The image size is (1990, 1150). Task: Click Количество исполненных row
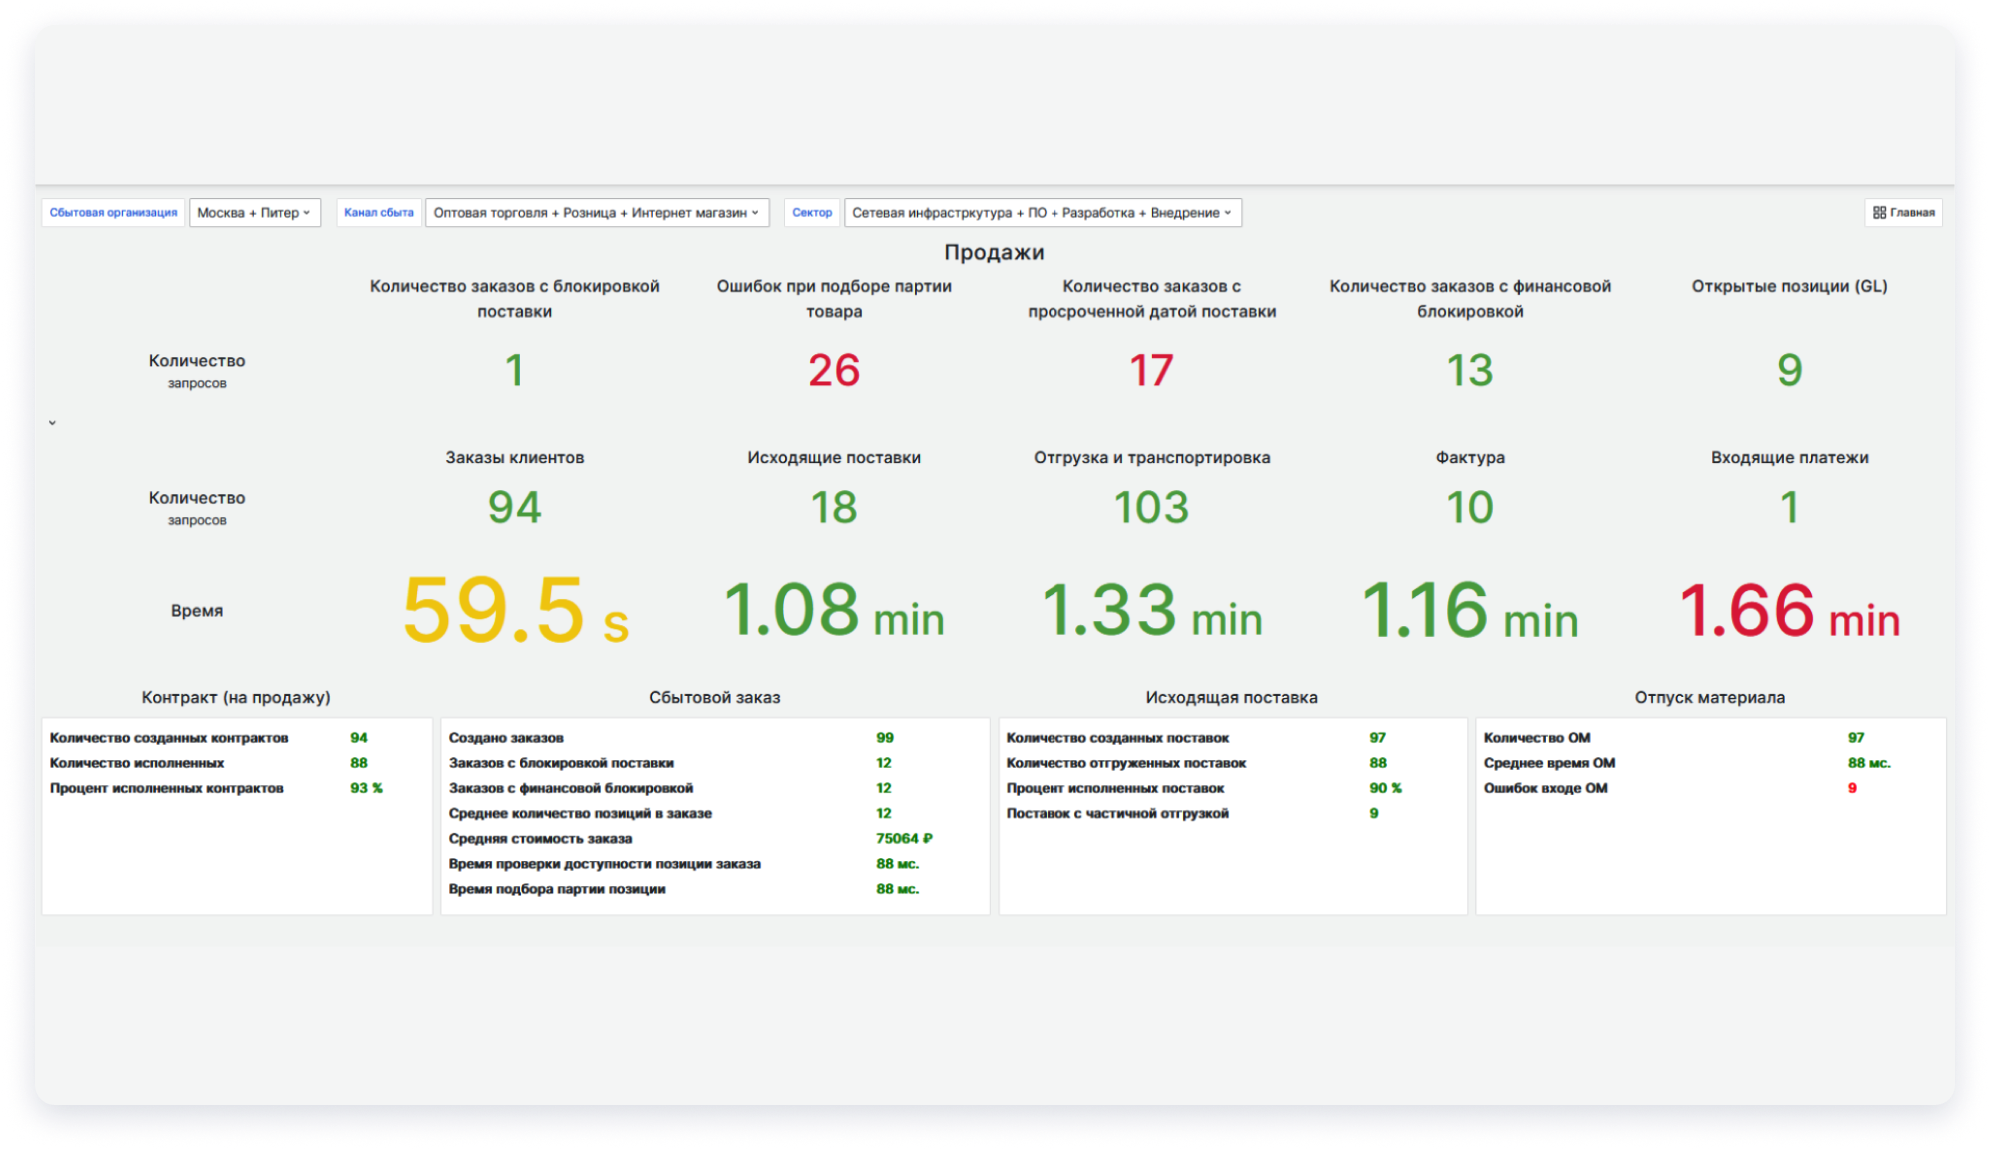pos(237,762)
